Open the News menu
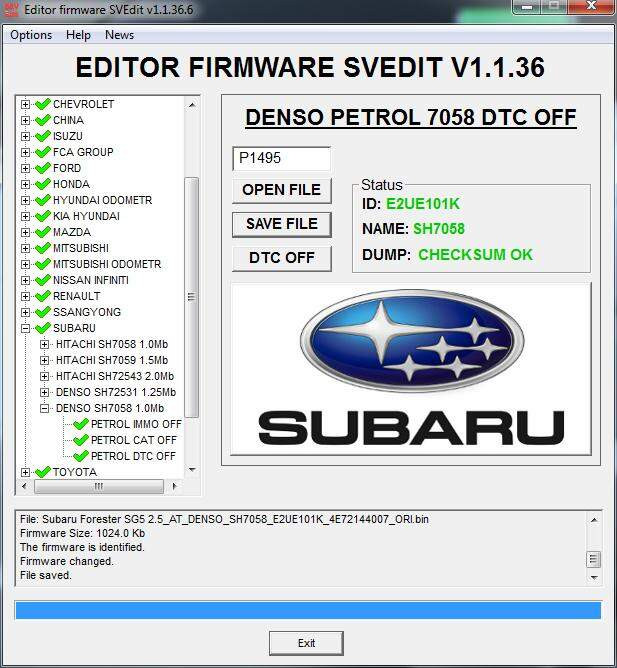The width and height of the screenshot is (617, 668). [x=119, y=35]
